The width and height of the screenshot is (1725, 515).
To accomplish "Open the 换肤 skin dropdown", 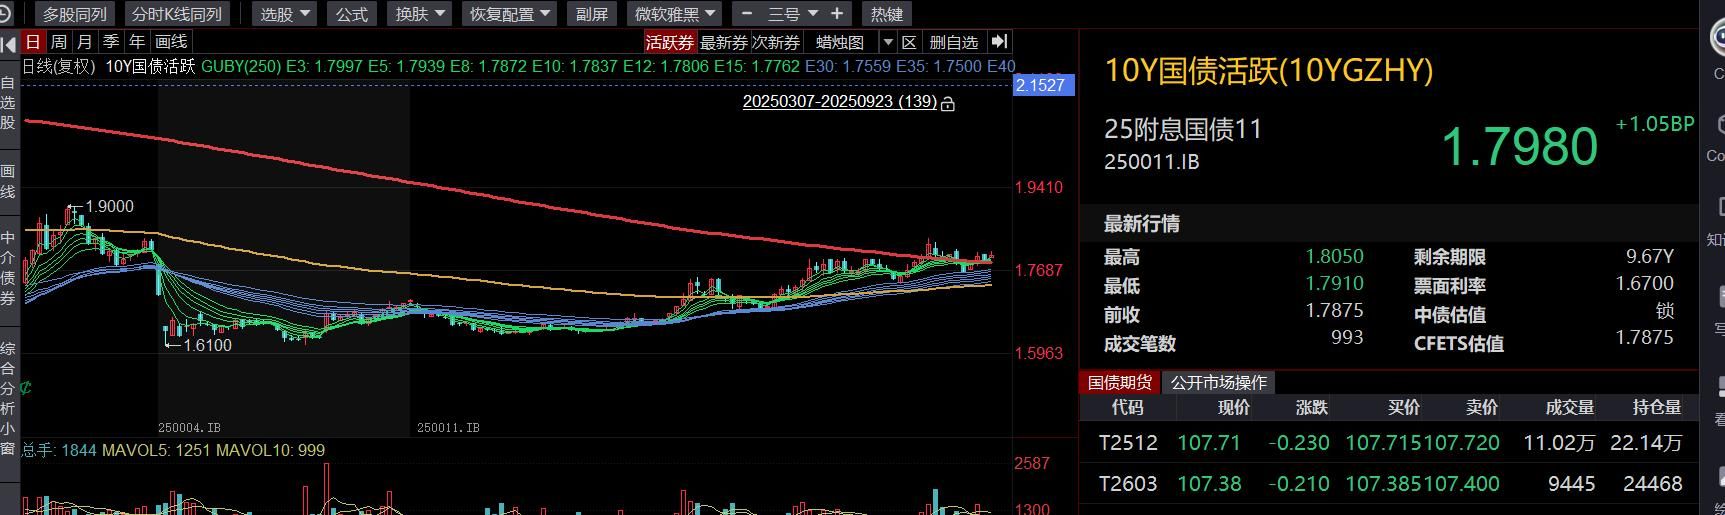I will tap(421, 14).
